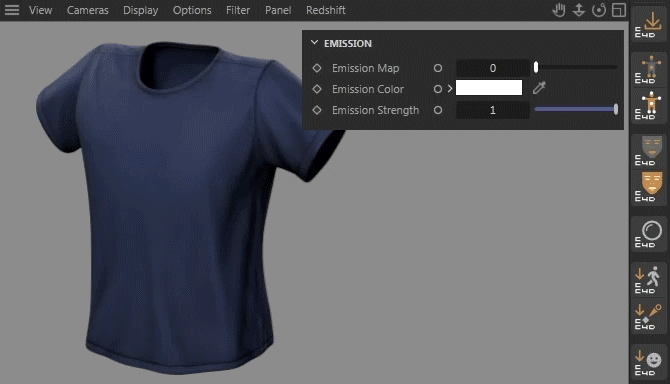Toggle Emission Color keyframe diamond
The height and width of the screenshot is (384, 670).
[x=317, y=89]
